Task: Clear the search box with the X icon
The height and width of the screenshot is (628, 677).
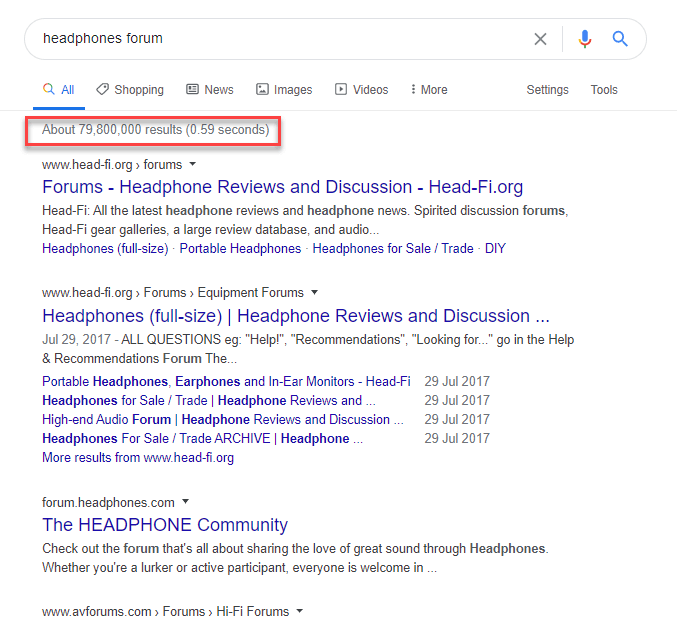Action: 540,39
